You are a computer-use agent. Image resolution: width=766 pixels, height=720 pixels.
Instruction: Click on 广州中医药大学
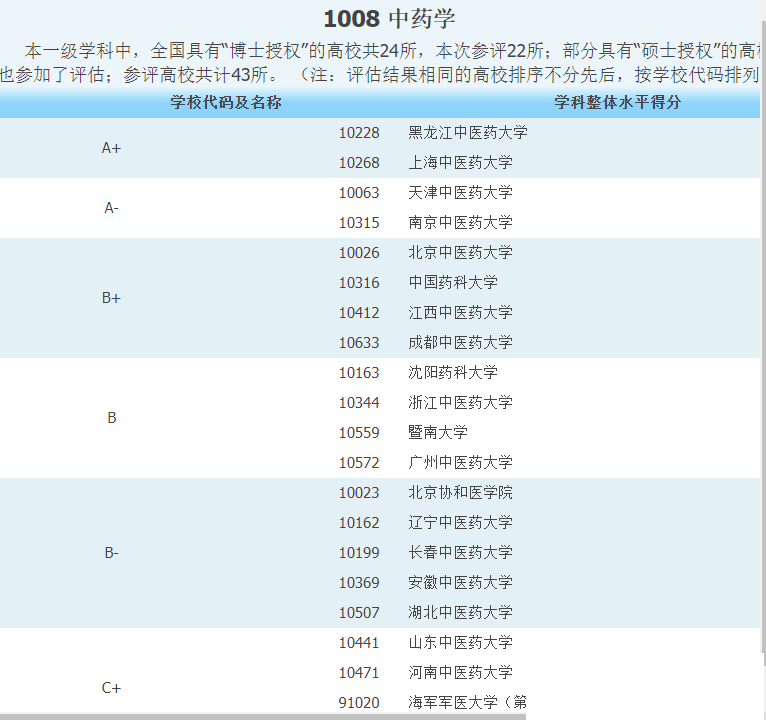[460, 463]
